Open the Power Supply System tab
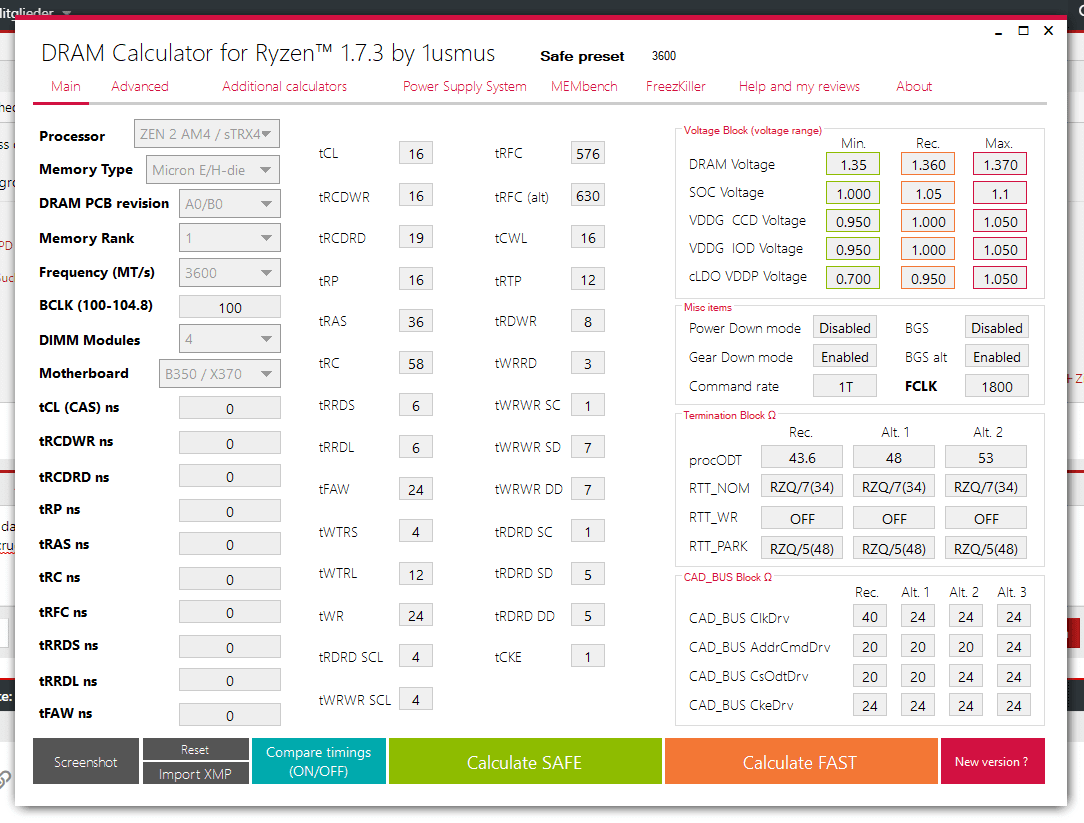This screenshot has height=823, width=1084. point(465,86)
